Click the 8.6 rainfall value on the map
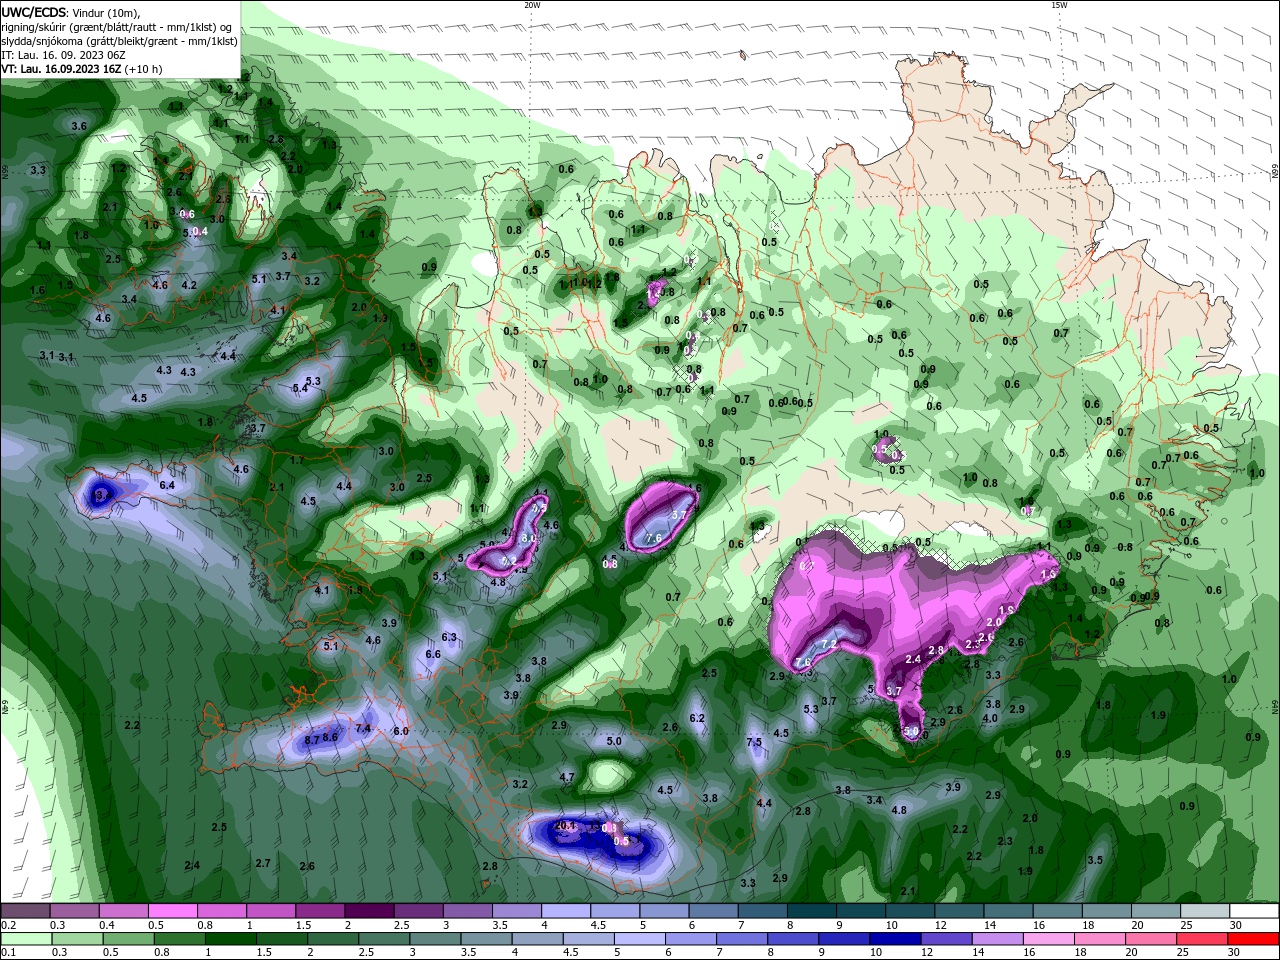 pos(330,737)
